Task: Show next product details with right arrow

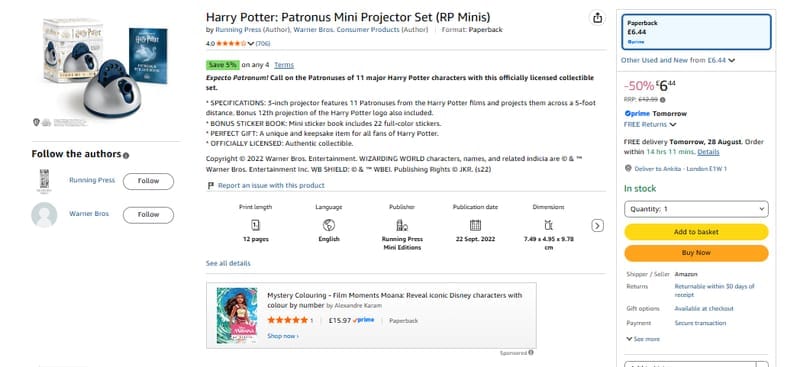Action: (597, 226)
